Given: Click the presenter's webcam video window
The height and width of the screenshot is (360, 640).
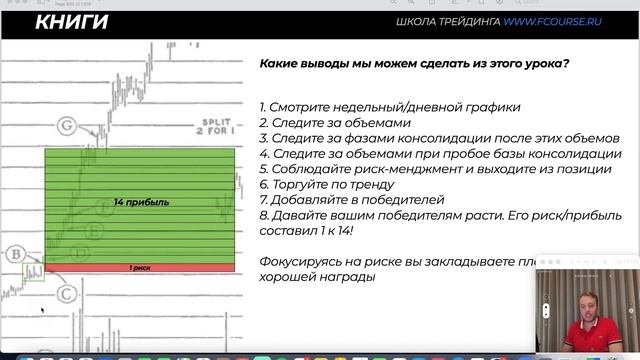Looking at the screenshot, I should point(588,304).
